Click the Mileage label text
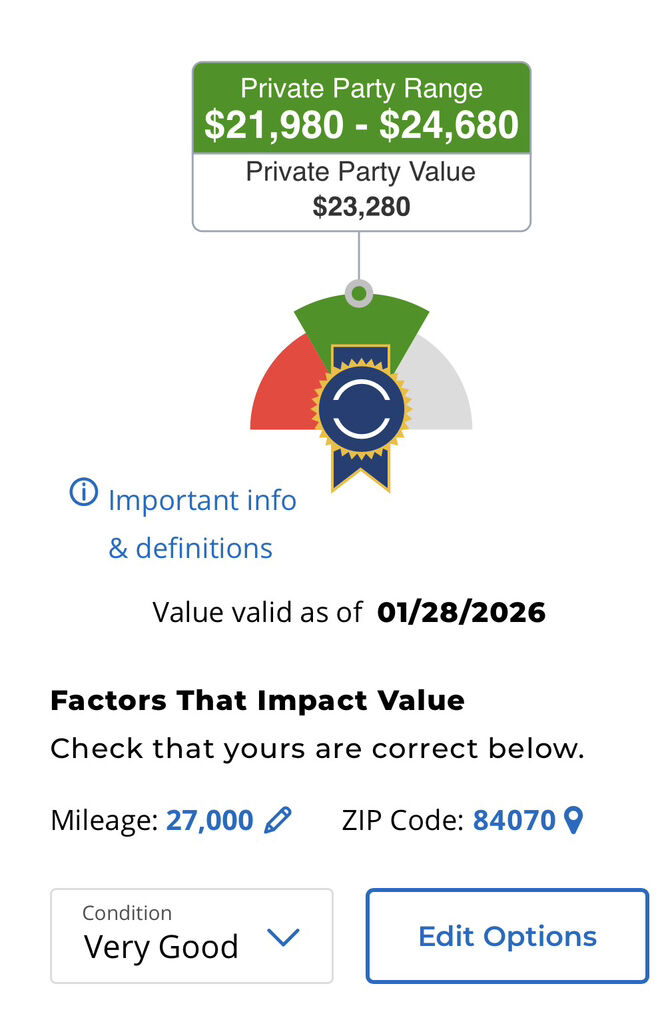 coord(104,821)
